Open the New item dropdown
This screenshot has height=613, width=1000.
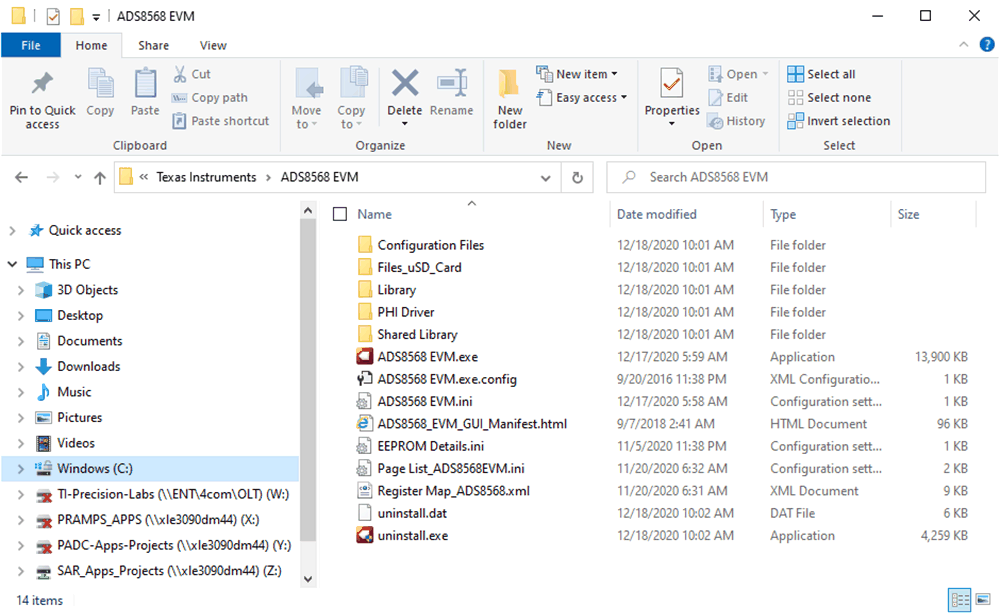578,73
